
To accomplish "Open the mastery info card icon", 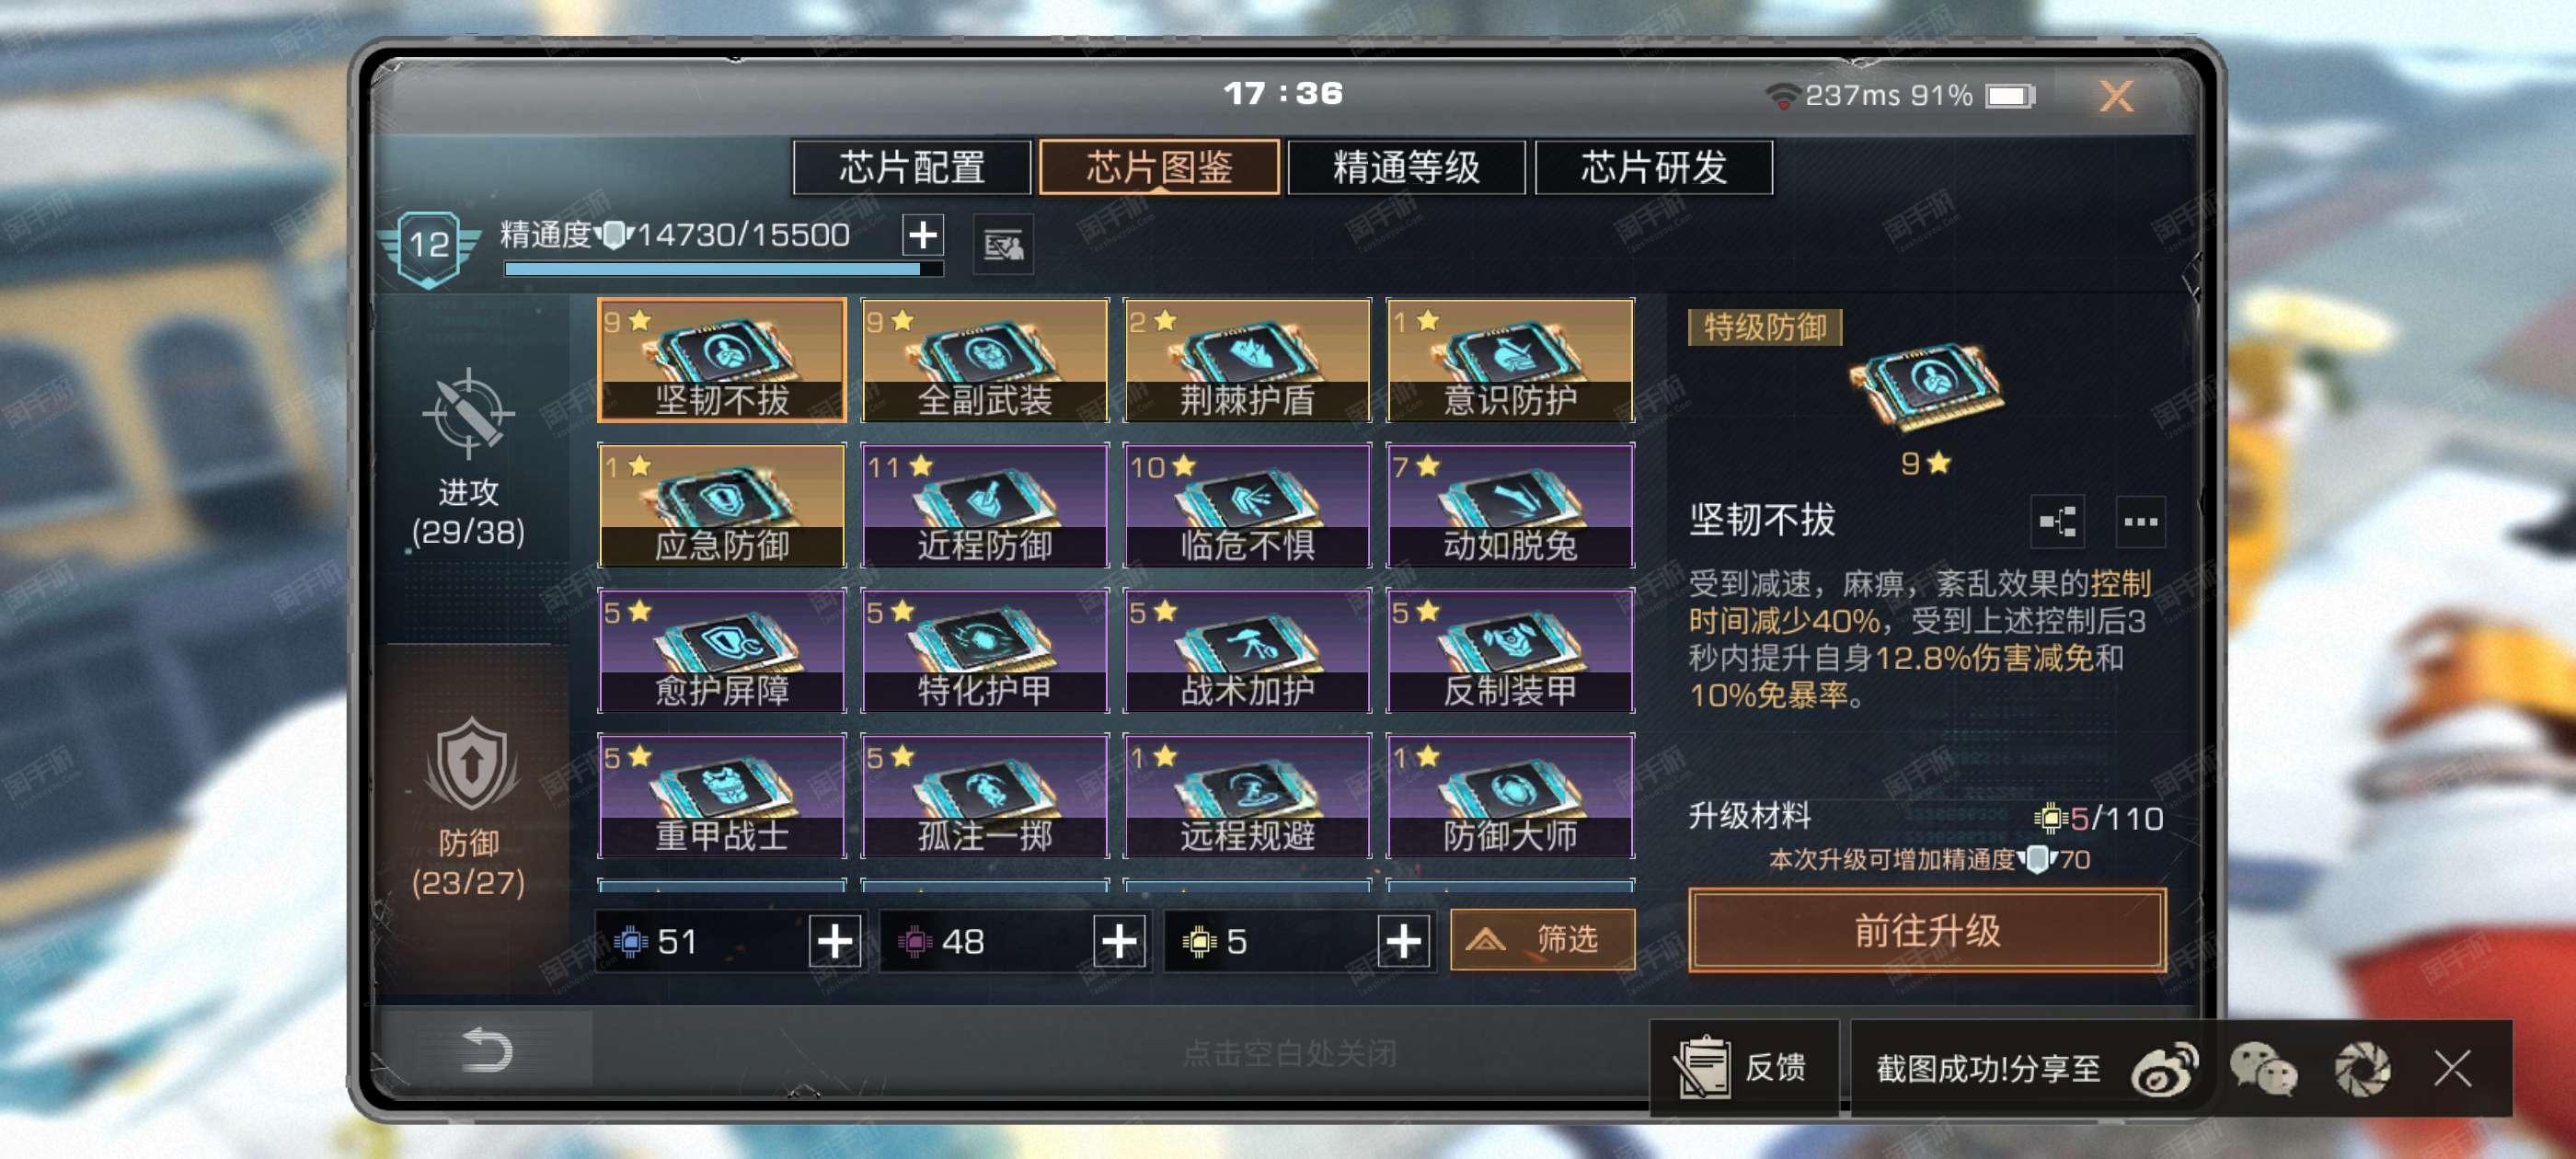I will (1003, 243).
